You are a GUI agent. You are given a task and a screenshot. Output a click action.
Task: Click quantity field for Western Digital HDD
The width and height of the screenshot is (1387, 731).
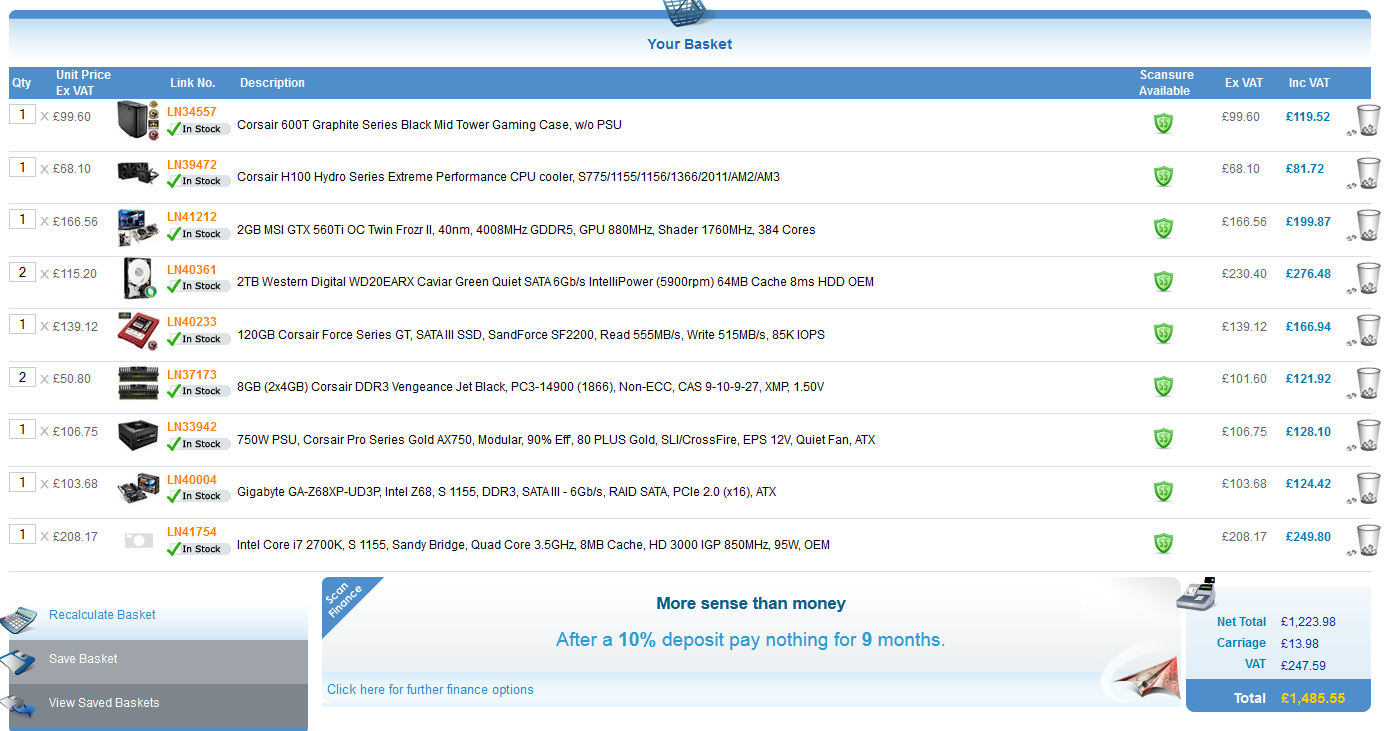[22, 272]
